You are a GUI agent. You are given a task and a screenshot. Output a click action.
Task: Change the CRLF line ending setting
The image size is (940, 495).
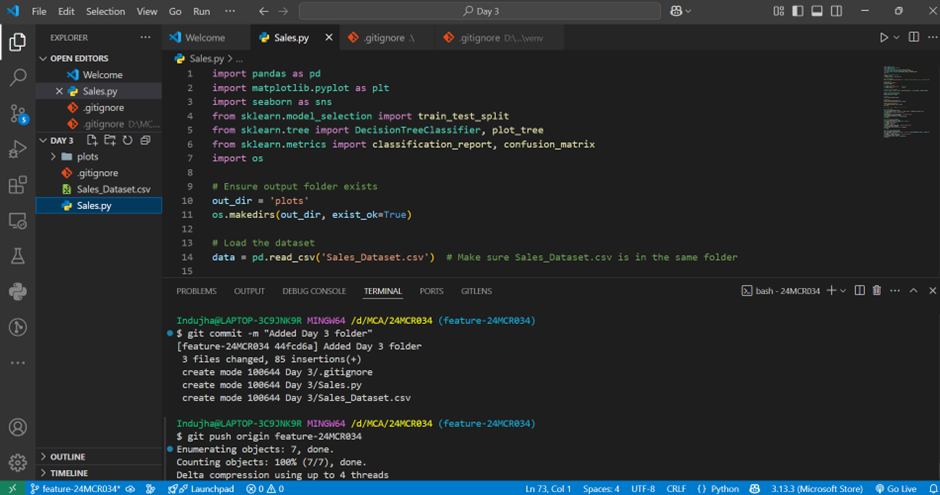pyautogui.click(x=676, y=488)
